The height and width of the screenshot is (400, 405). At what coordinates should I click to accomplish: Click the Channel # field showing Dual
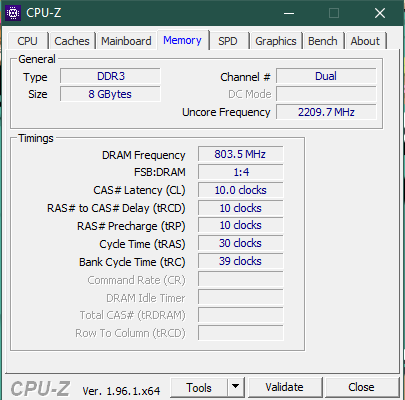point(326,76)
